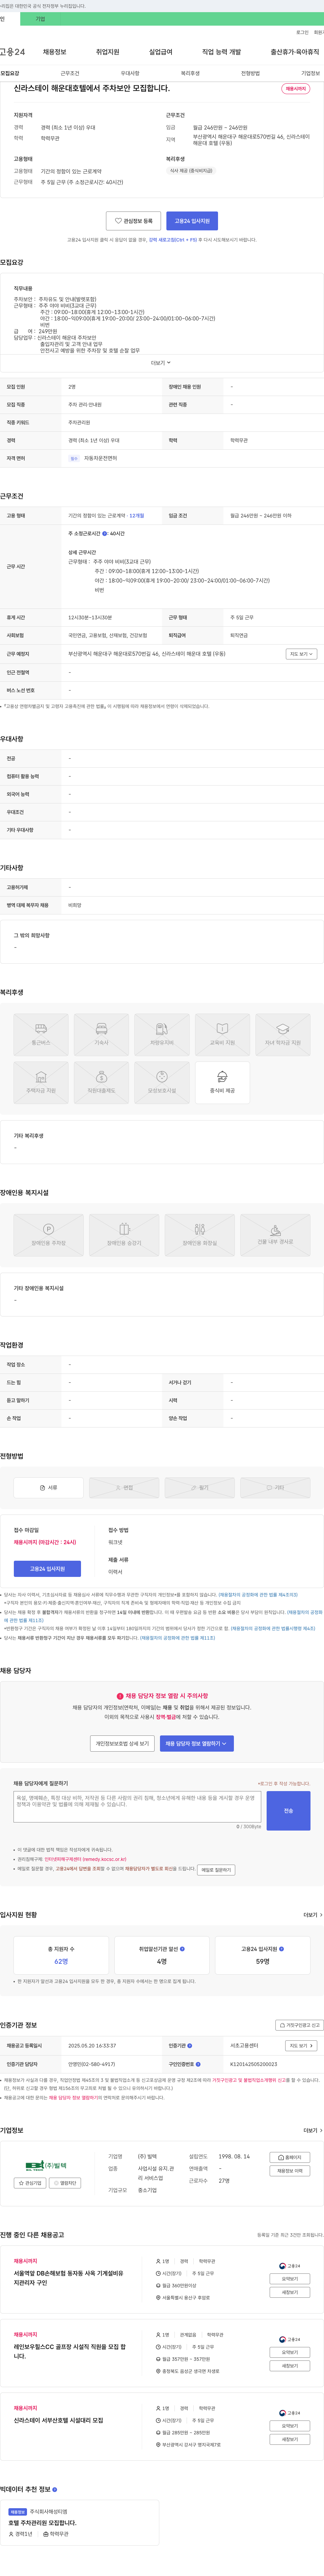This screenshot has height=2576, width=324.
Task: Select the 건물 내부 경사로 icon
Action: point(275,1235)
